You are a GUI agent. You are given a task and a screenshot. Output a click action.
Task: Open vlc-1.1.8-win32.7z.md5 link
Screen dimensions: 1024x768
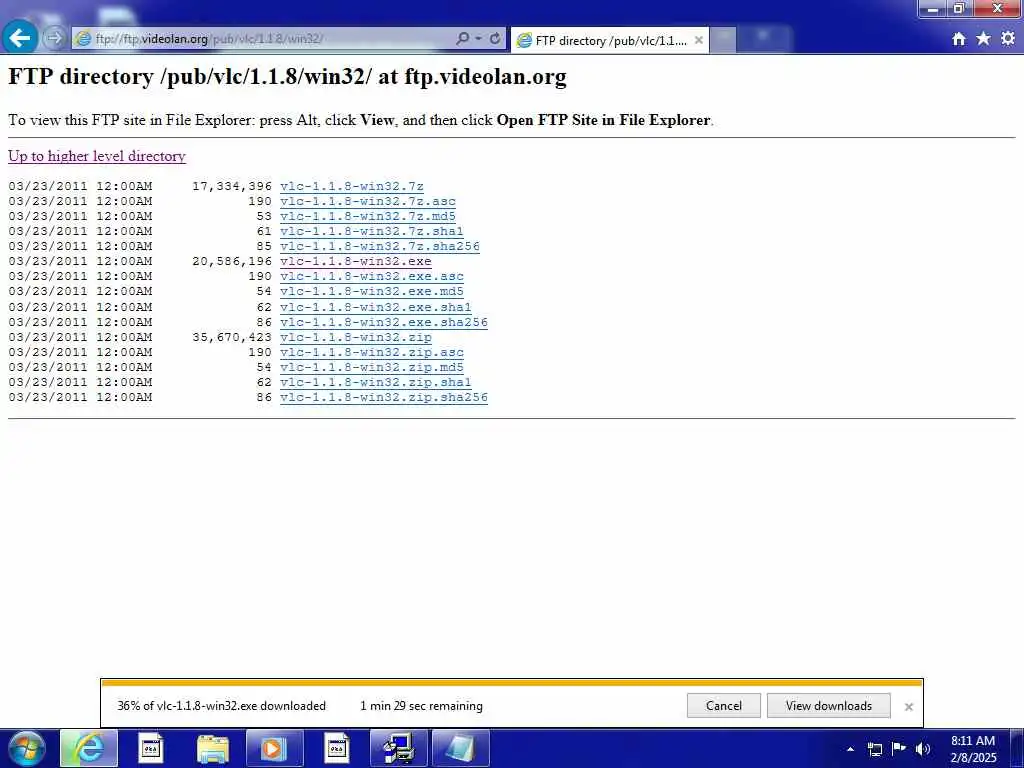(368, 216)
